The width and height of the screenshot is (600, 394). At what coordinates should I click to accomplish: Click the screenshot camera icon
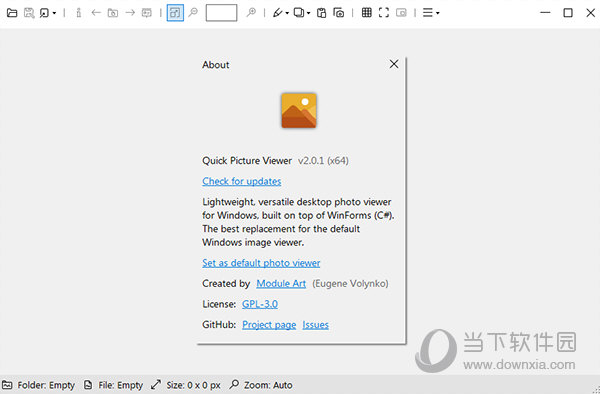339,13
